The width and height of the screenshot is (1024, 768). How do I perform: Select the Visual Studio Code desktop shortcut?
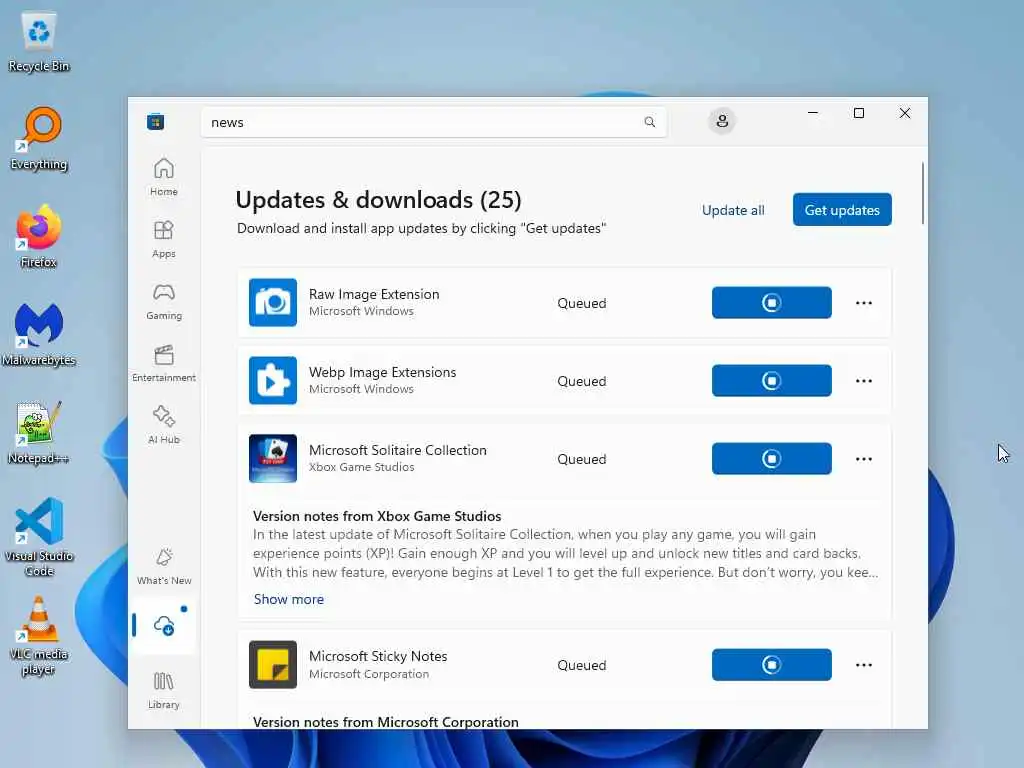[x=39, y=537]
